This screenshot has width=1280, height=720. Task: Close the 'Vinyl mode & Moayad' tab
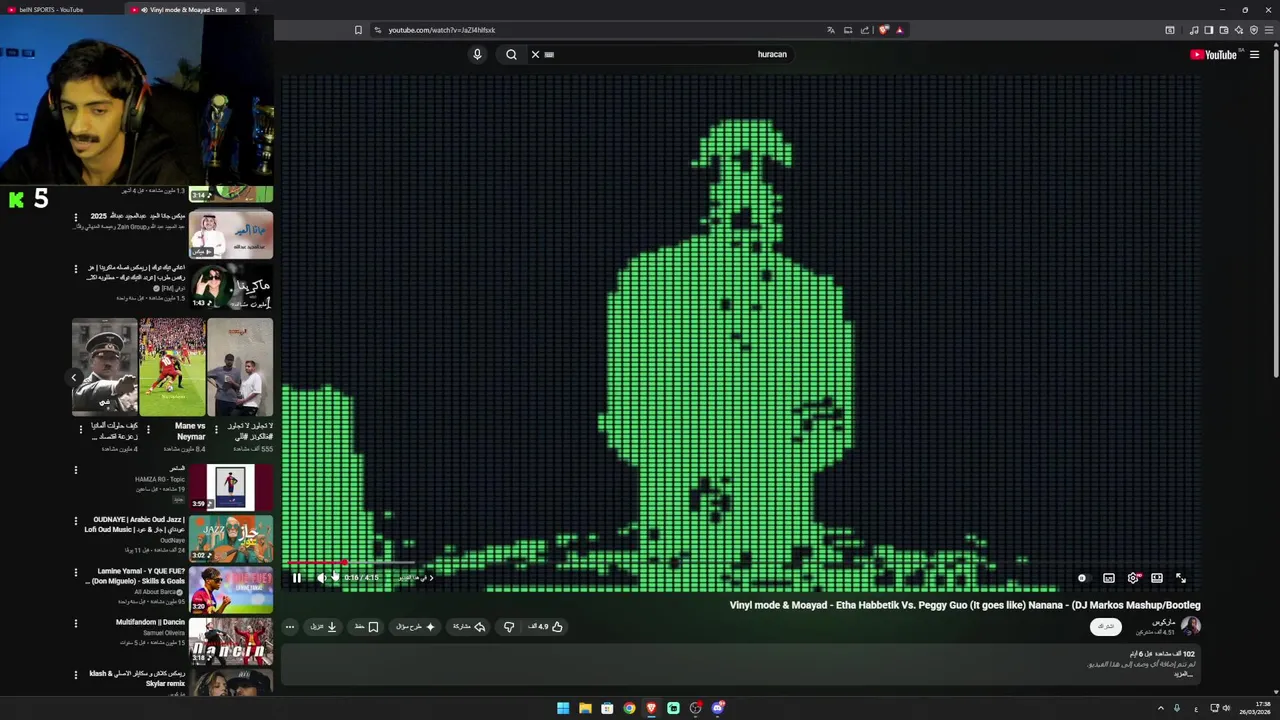click(x=237, y=10)
